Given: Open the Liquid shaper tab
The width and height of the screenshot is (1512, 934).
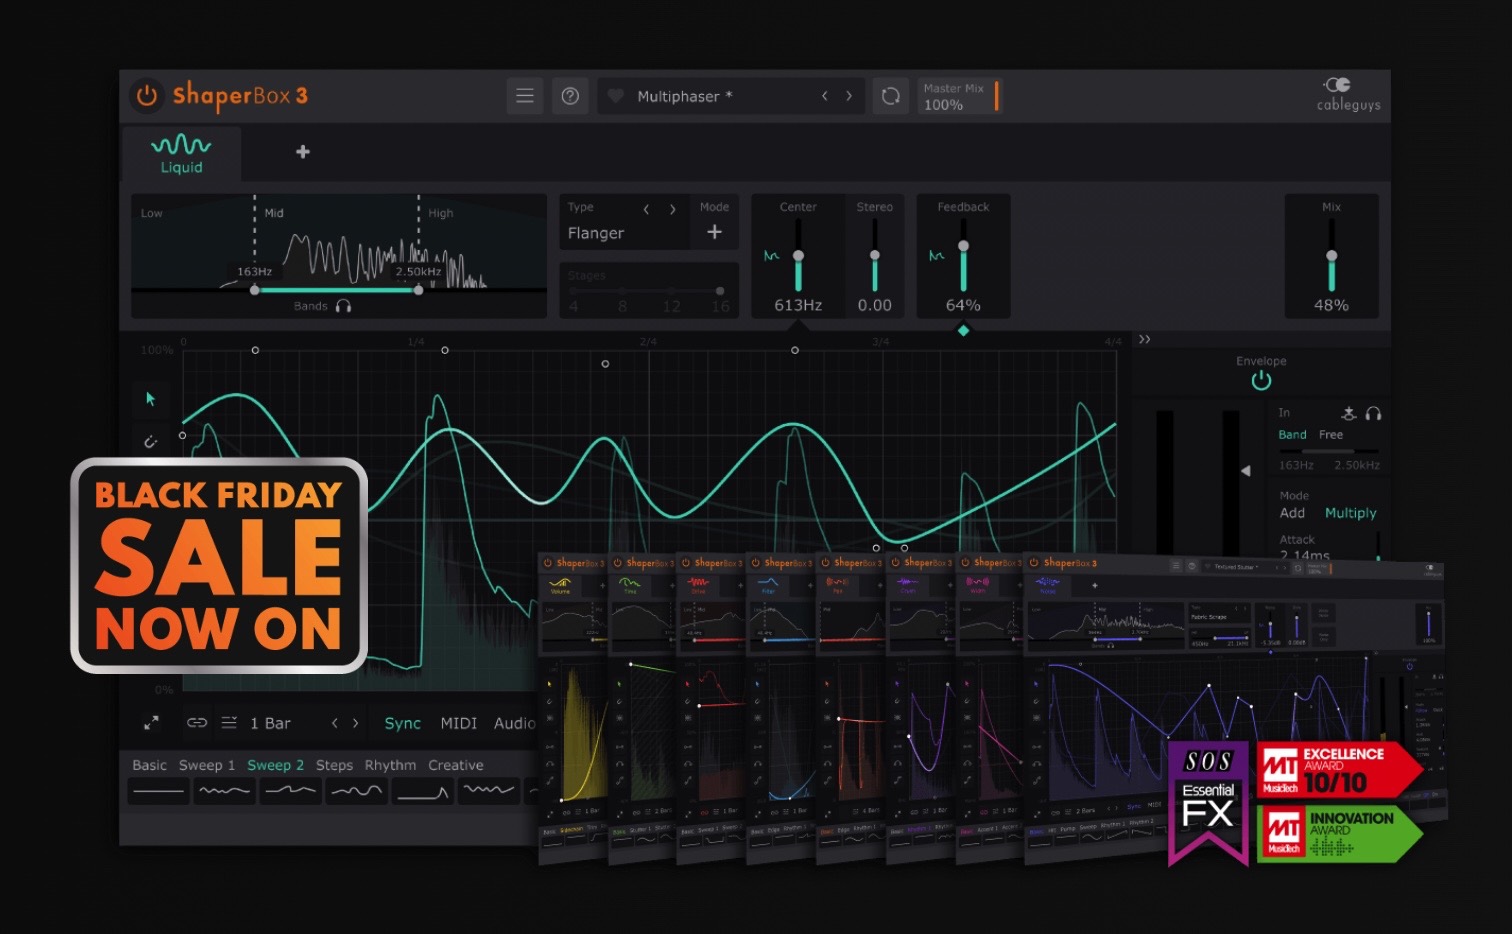Looking at the screenshot, I should pyautogui.click(x=181, y=154).
